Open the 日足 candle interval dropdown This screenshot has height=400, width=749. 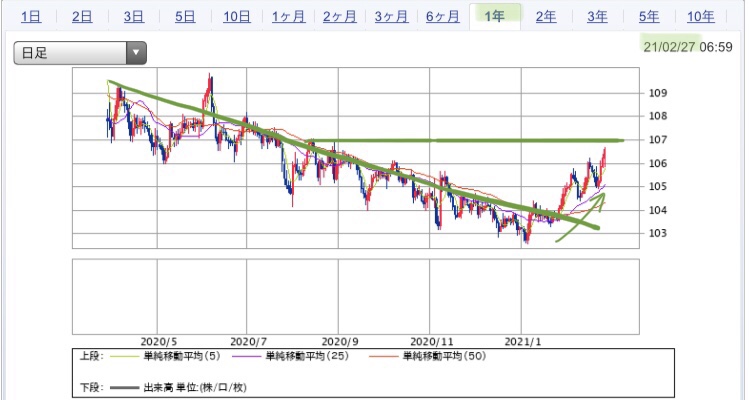point(80,53)
